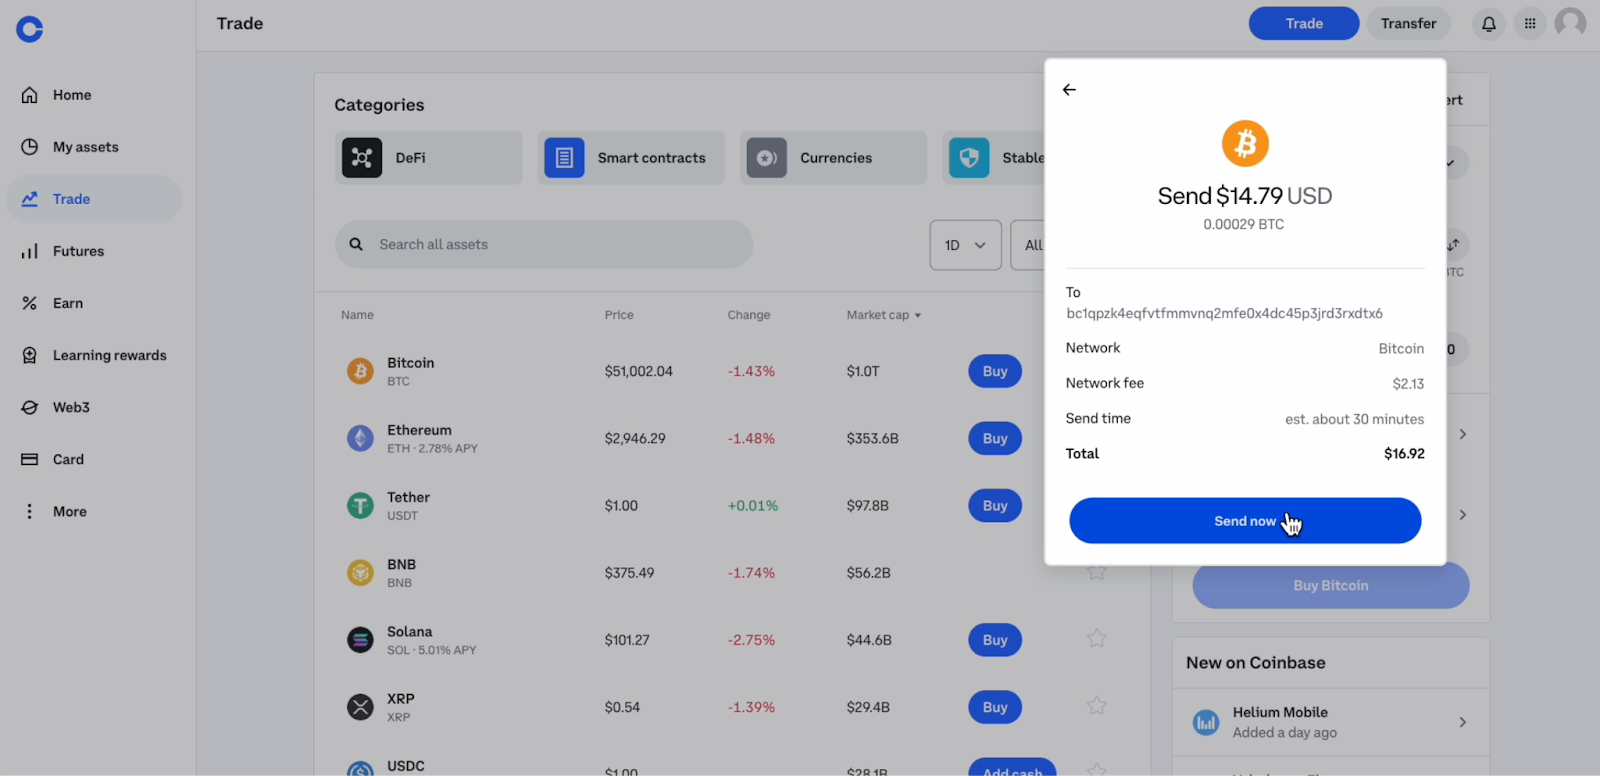
Task: Click the user profile avatar
Action: pos(1570,23)
